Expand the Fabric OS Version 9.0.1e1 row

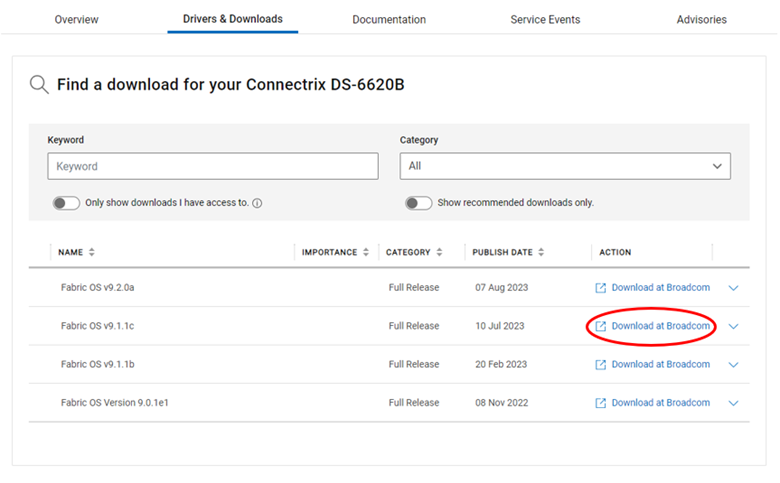pyautogui.click(x=734, y=403)
